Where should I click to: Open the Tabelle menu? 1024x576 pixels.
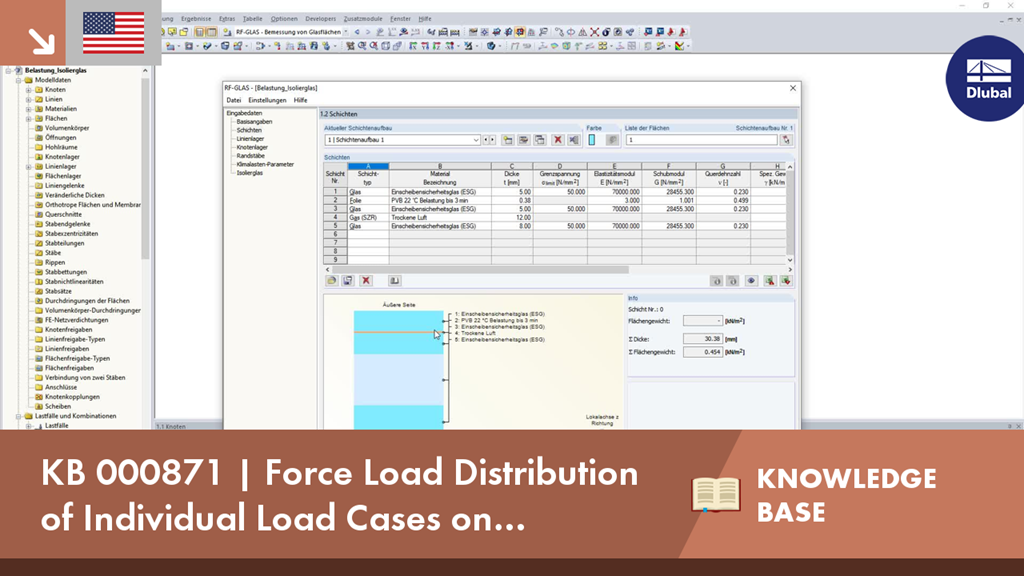point(252,19)
